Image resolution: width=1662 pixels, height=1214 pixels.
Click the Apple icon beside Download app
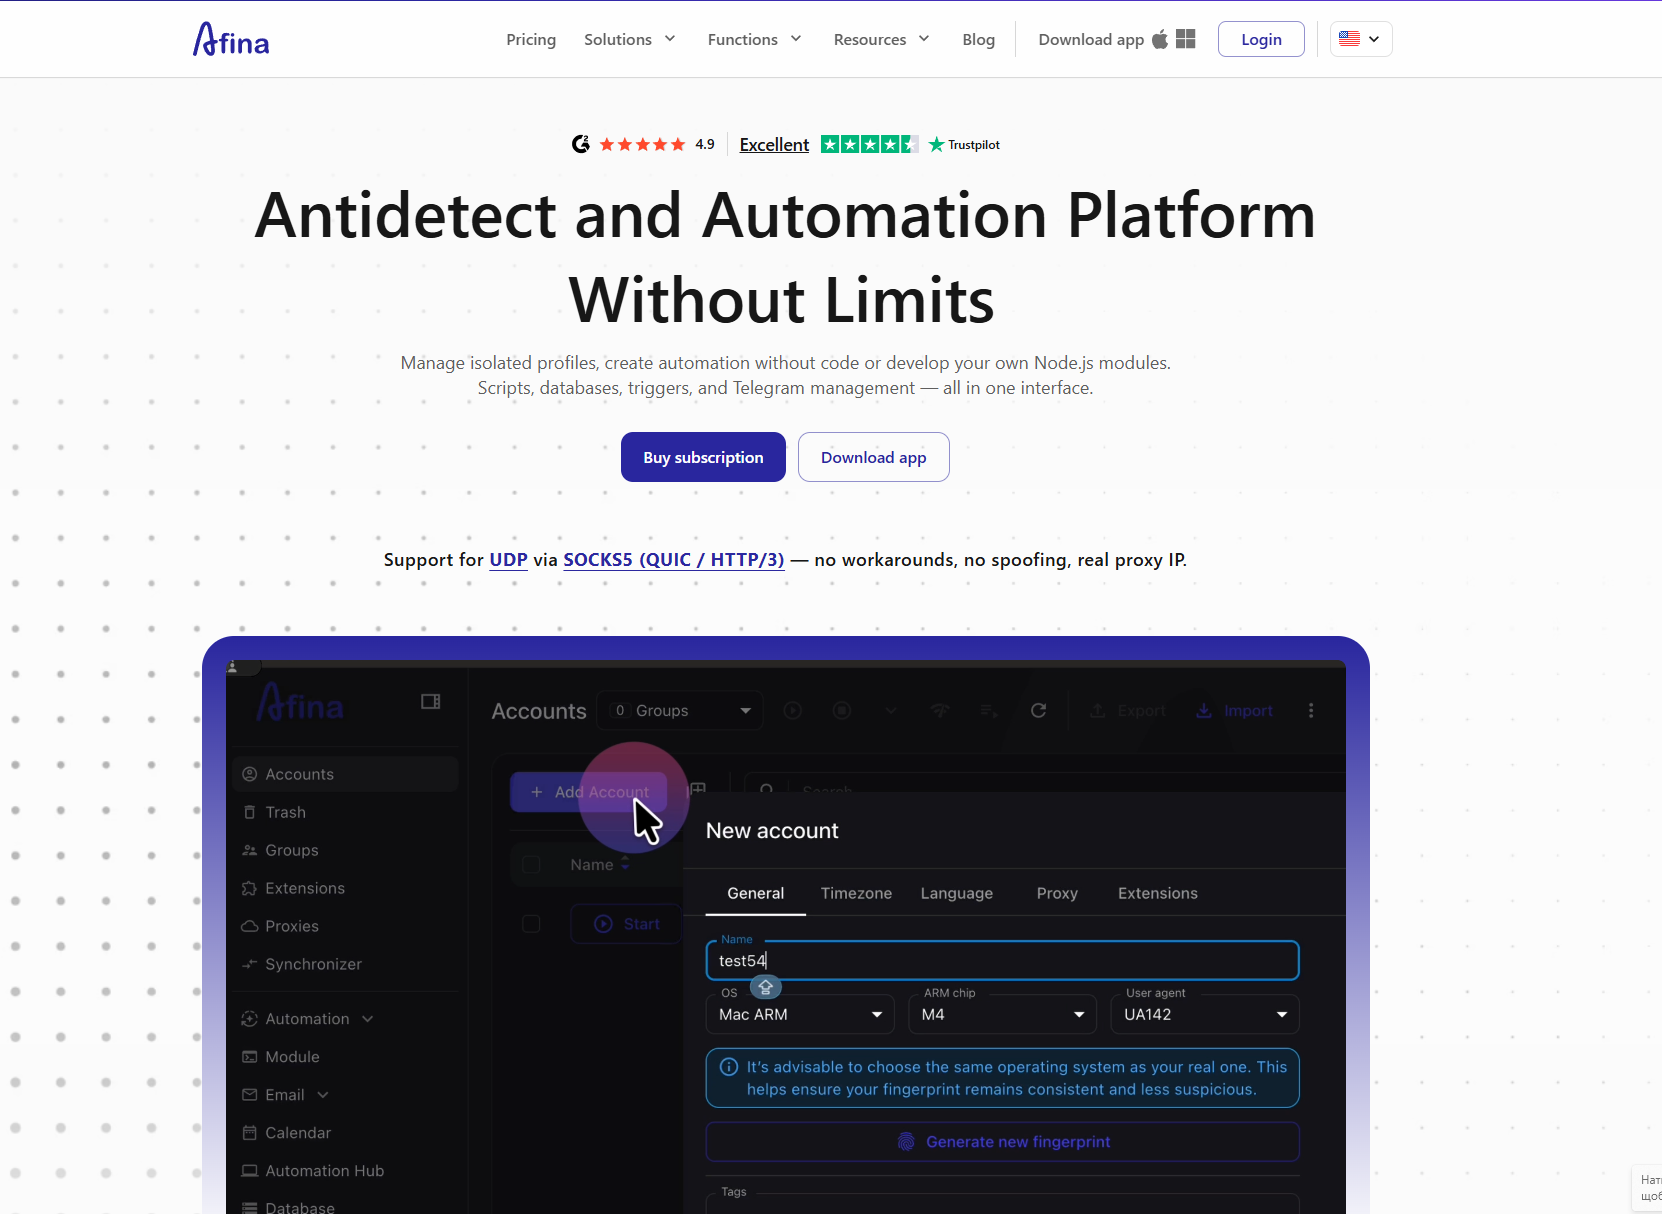1160,39
